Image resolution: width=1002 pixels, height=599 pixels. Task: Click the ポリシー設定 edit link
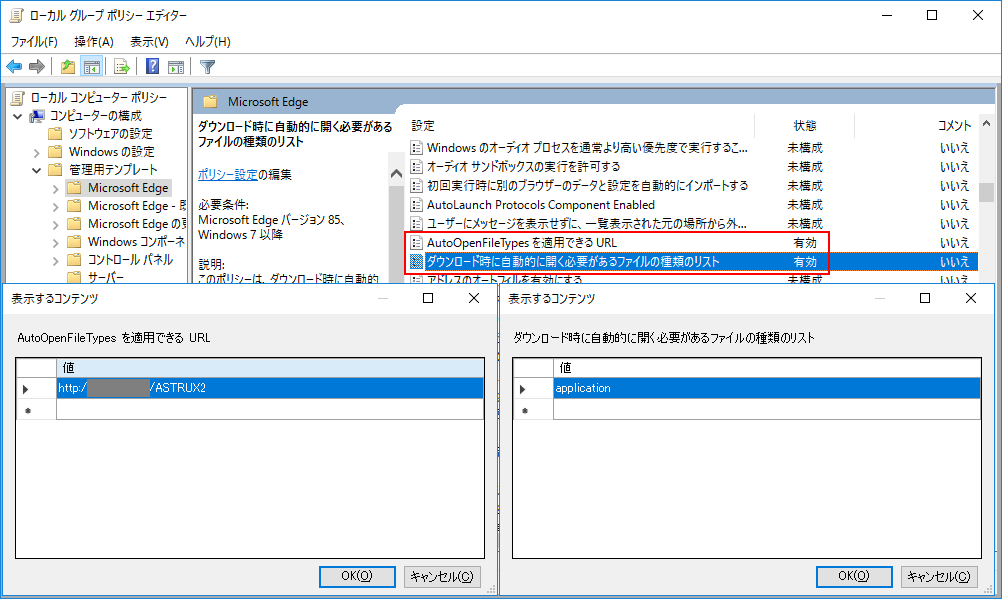coord(227,174)
